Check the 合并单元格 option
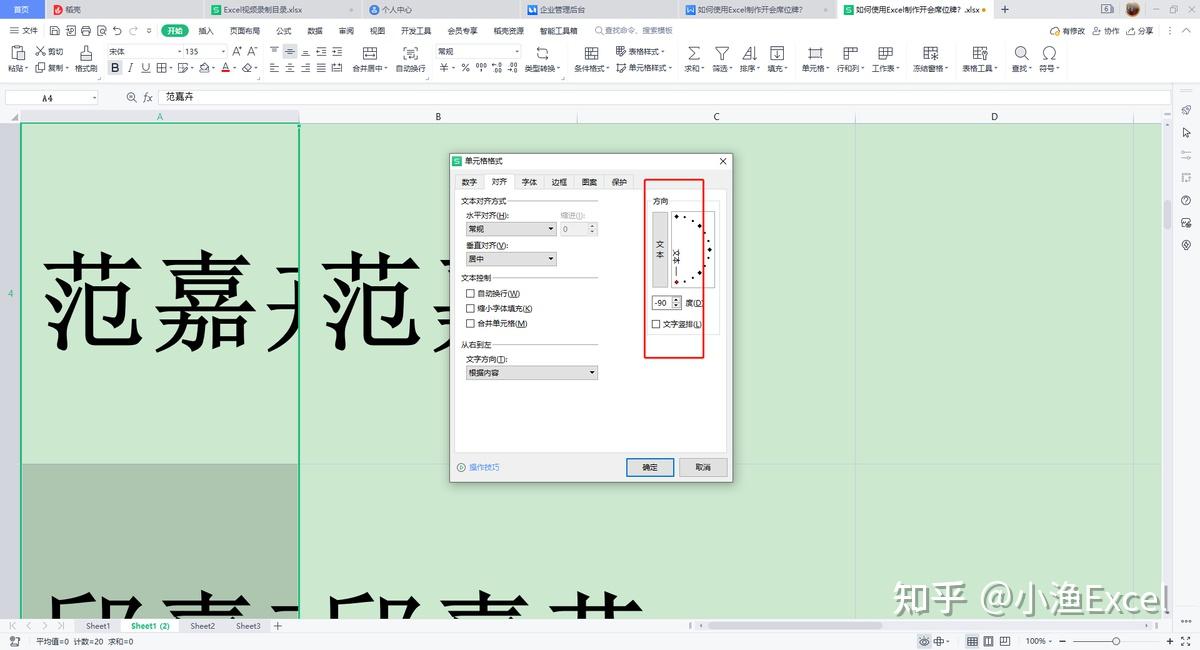Viewport: 1200px width, 650px height. click(469, 323)
